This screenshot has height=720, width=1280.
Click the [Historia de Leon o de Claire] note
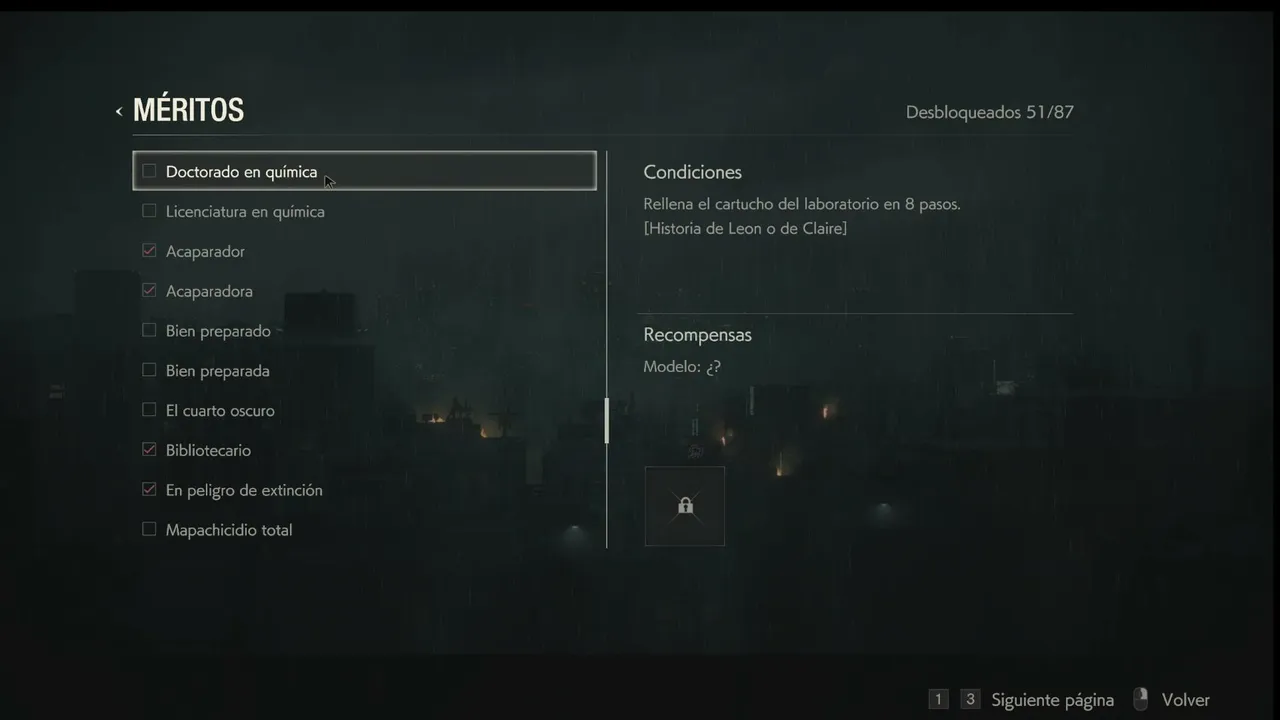[x=745, y=229]
